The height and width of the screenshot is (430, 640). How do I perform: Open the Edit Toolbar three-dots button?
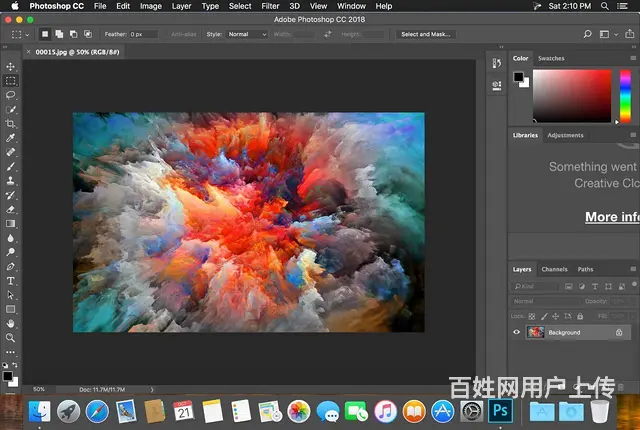tap(11, 352)
